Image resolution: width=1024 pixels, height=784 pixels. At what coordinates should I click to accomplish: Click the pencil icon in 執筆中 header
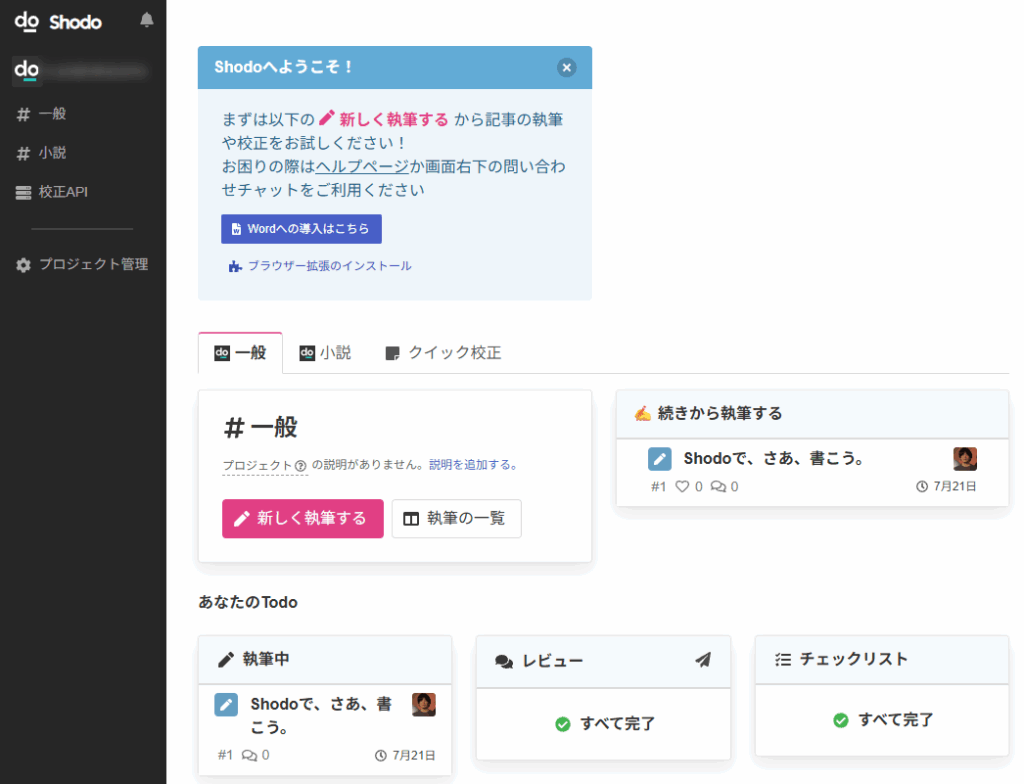click(226, 660)
